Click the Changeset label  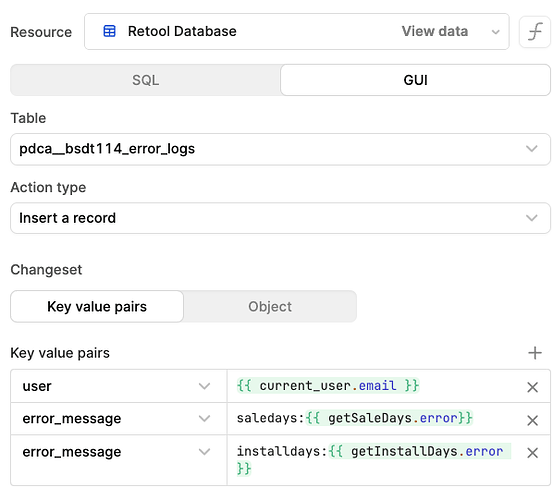pos(46,270)
